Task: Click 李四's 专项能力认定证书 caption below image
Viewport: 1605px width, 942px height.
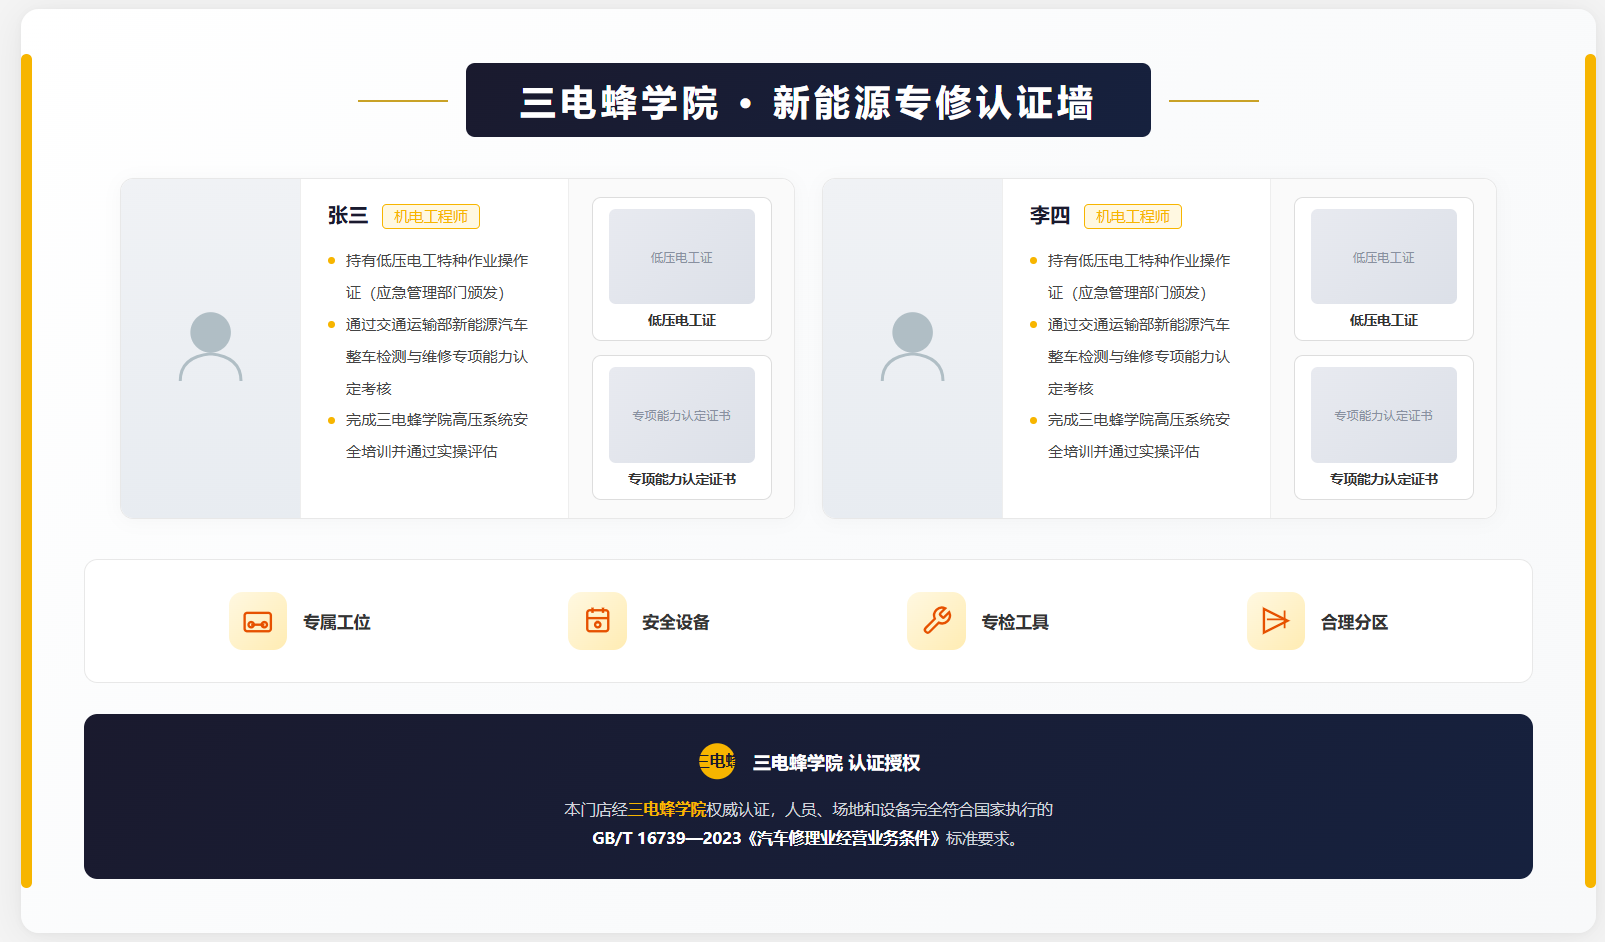Action: click(1384, 479)
